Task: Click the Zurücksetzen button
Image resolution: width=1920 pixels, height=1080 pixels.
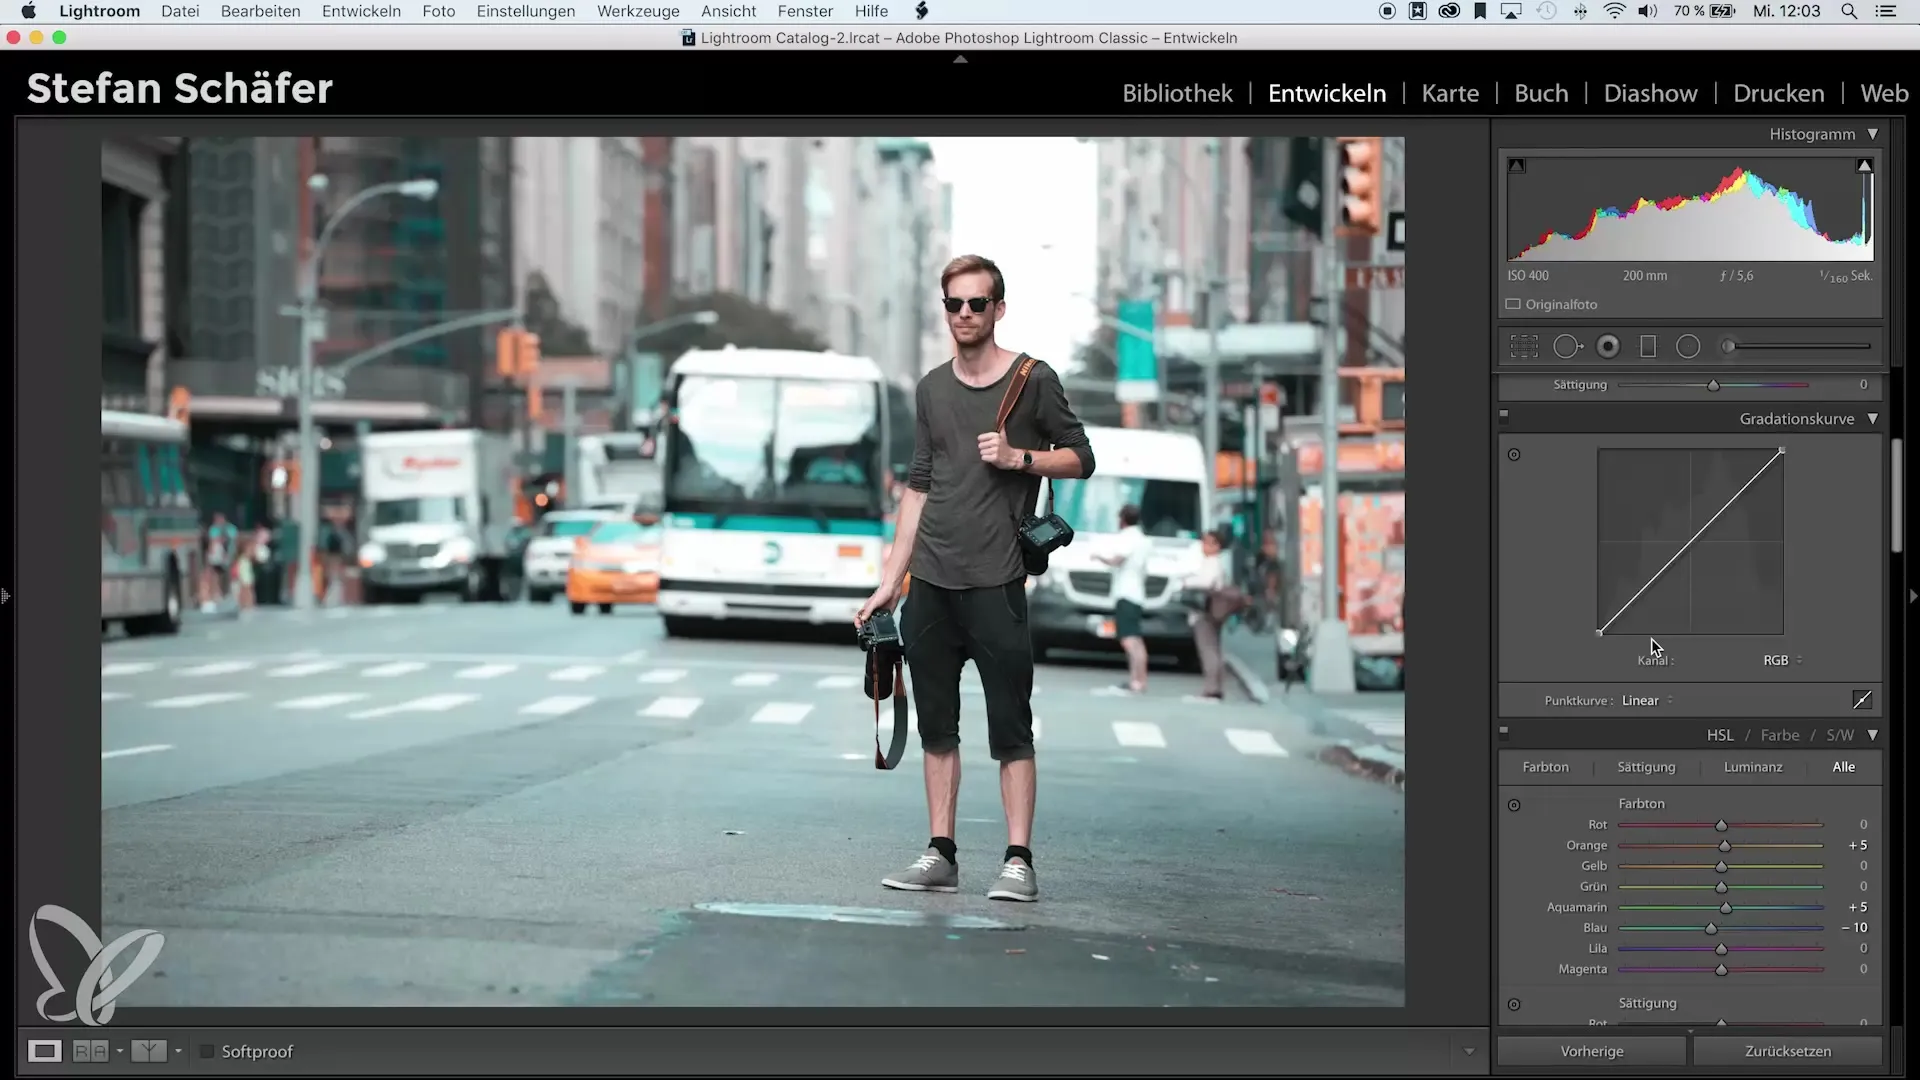Action: click(1788, 1051)
